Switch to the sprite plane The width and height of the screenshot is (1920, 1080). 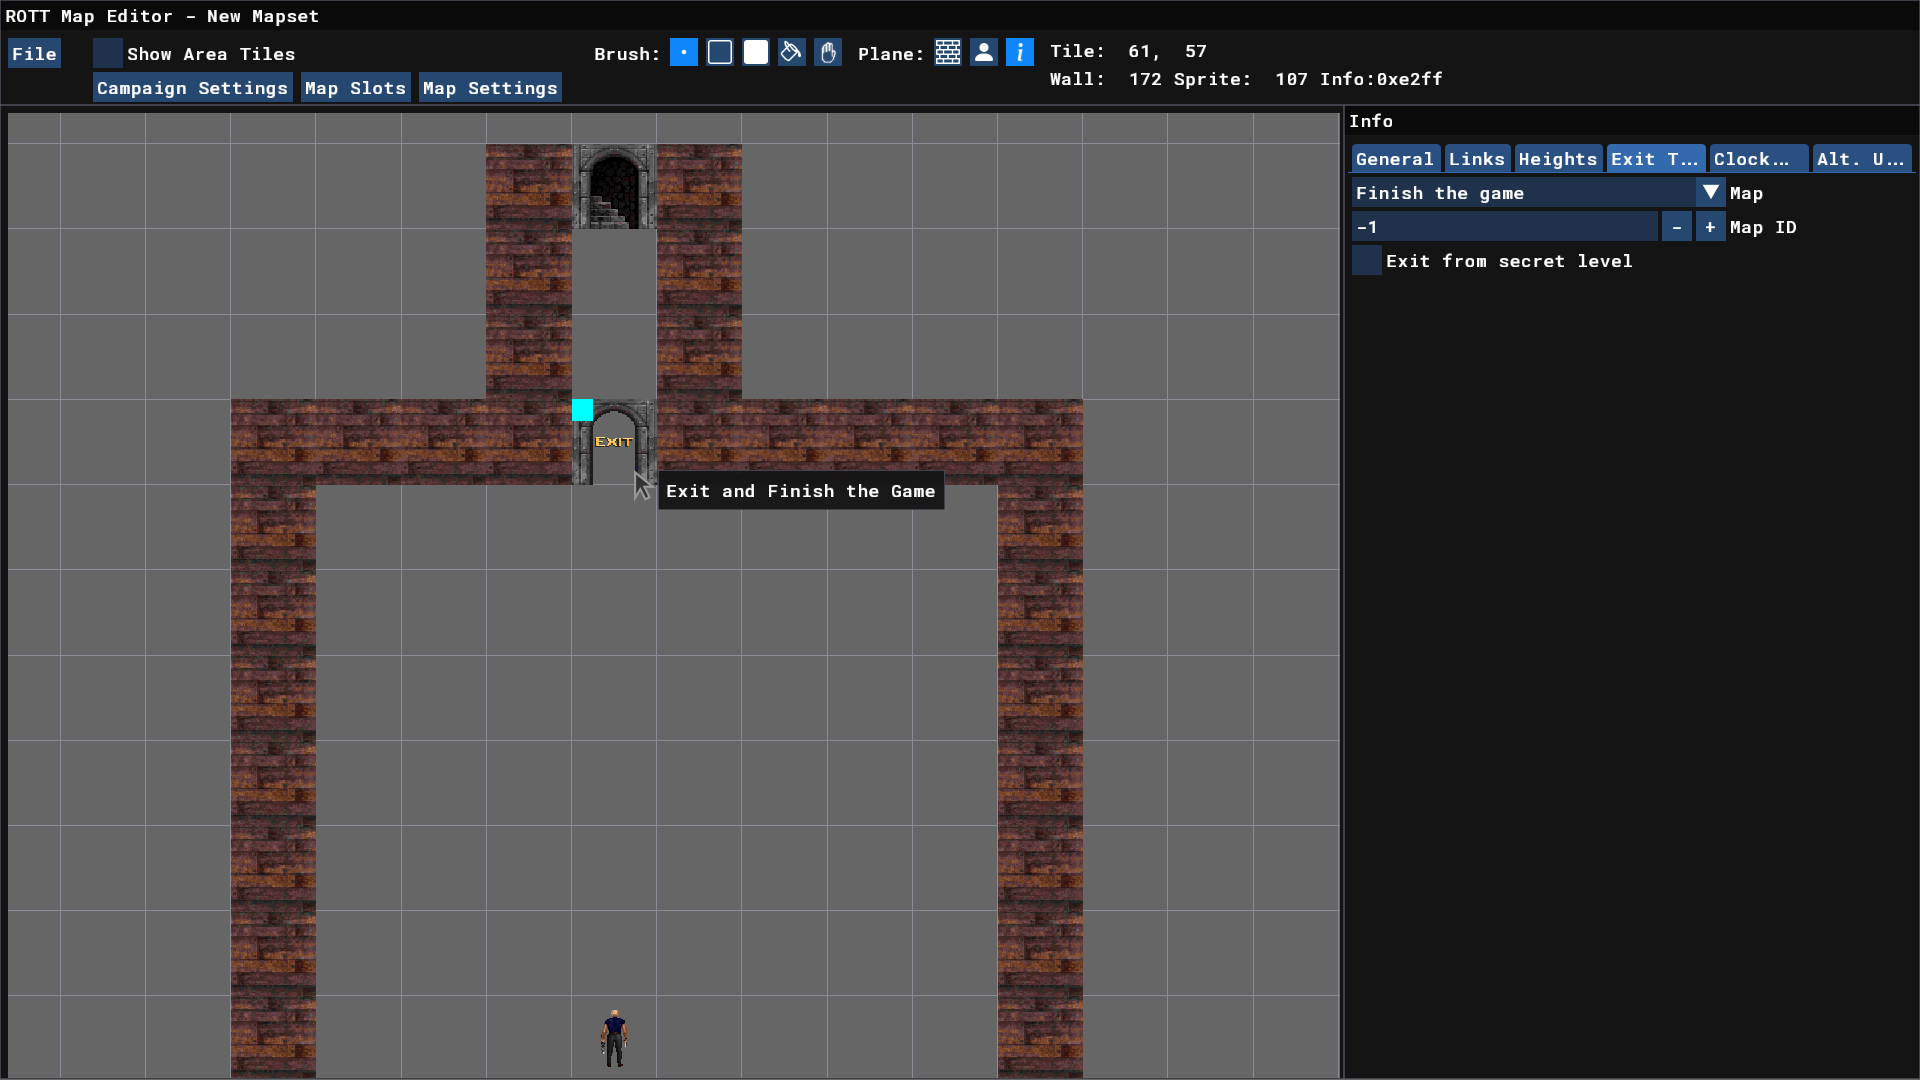pos(984,53)
